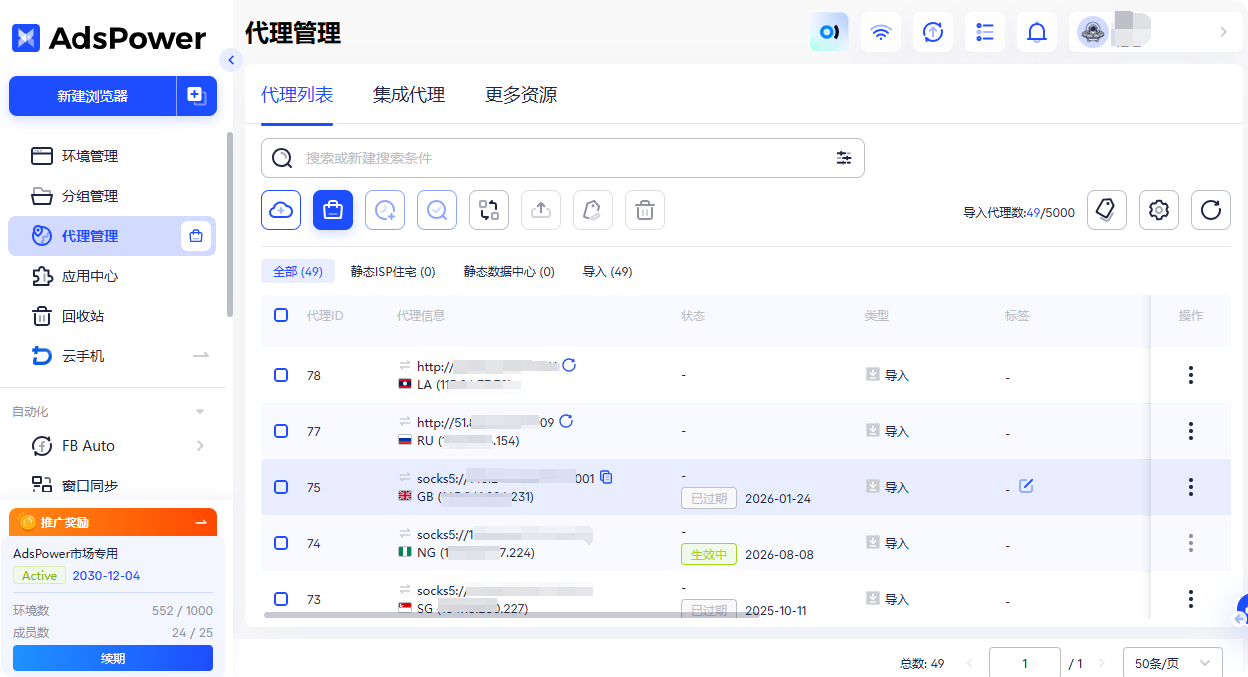Check the box for proxy ID 75

[281, 487]
